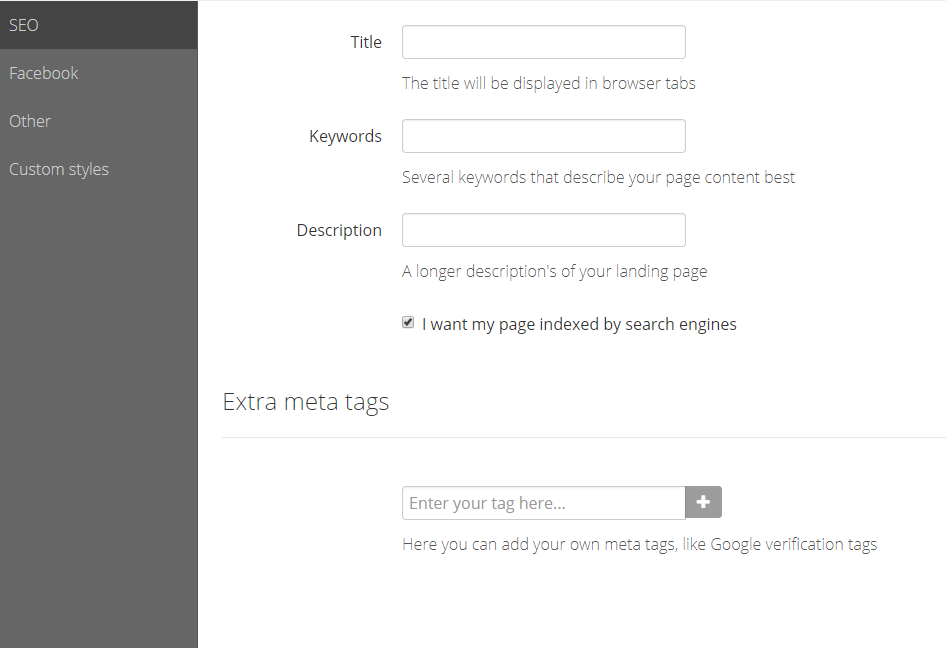Click the keywords help text line
The width and height of the screenshot is (946, 648).
point(598,177)
